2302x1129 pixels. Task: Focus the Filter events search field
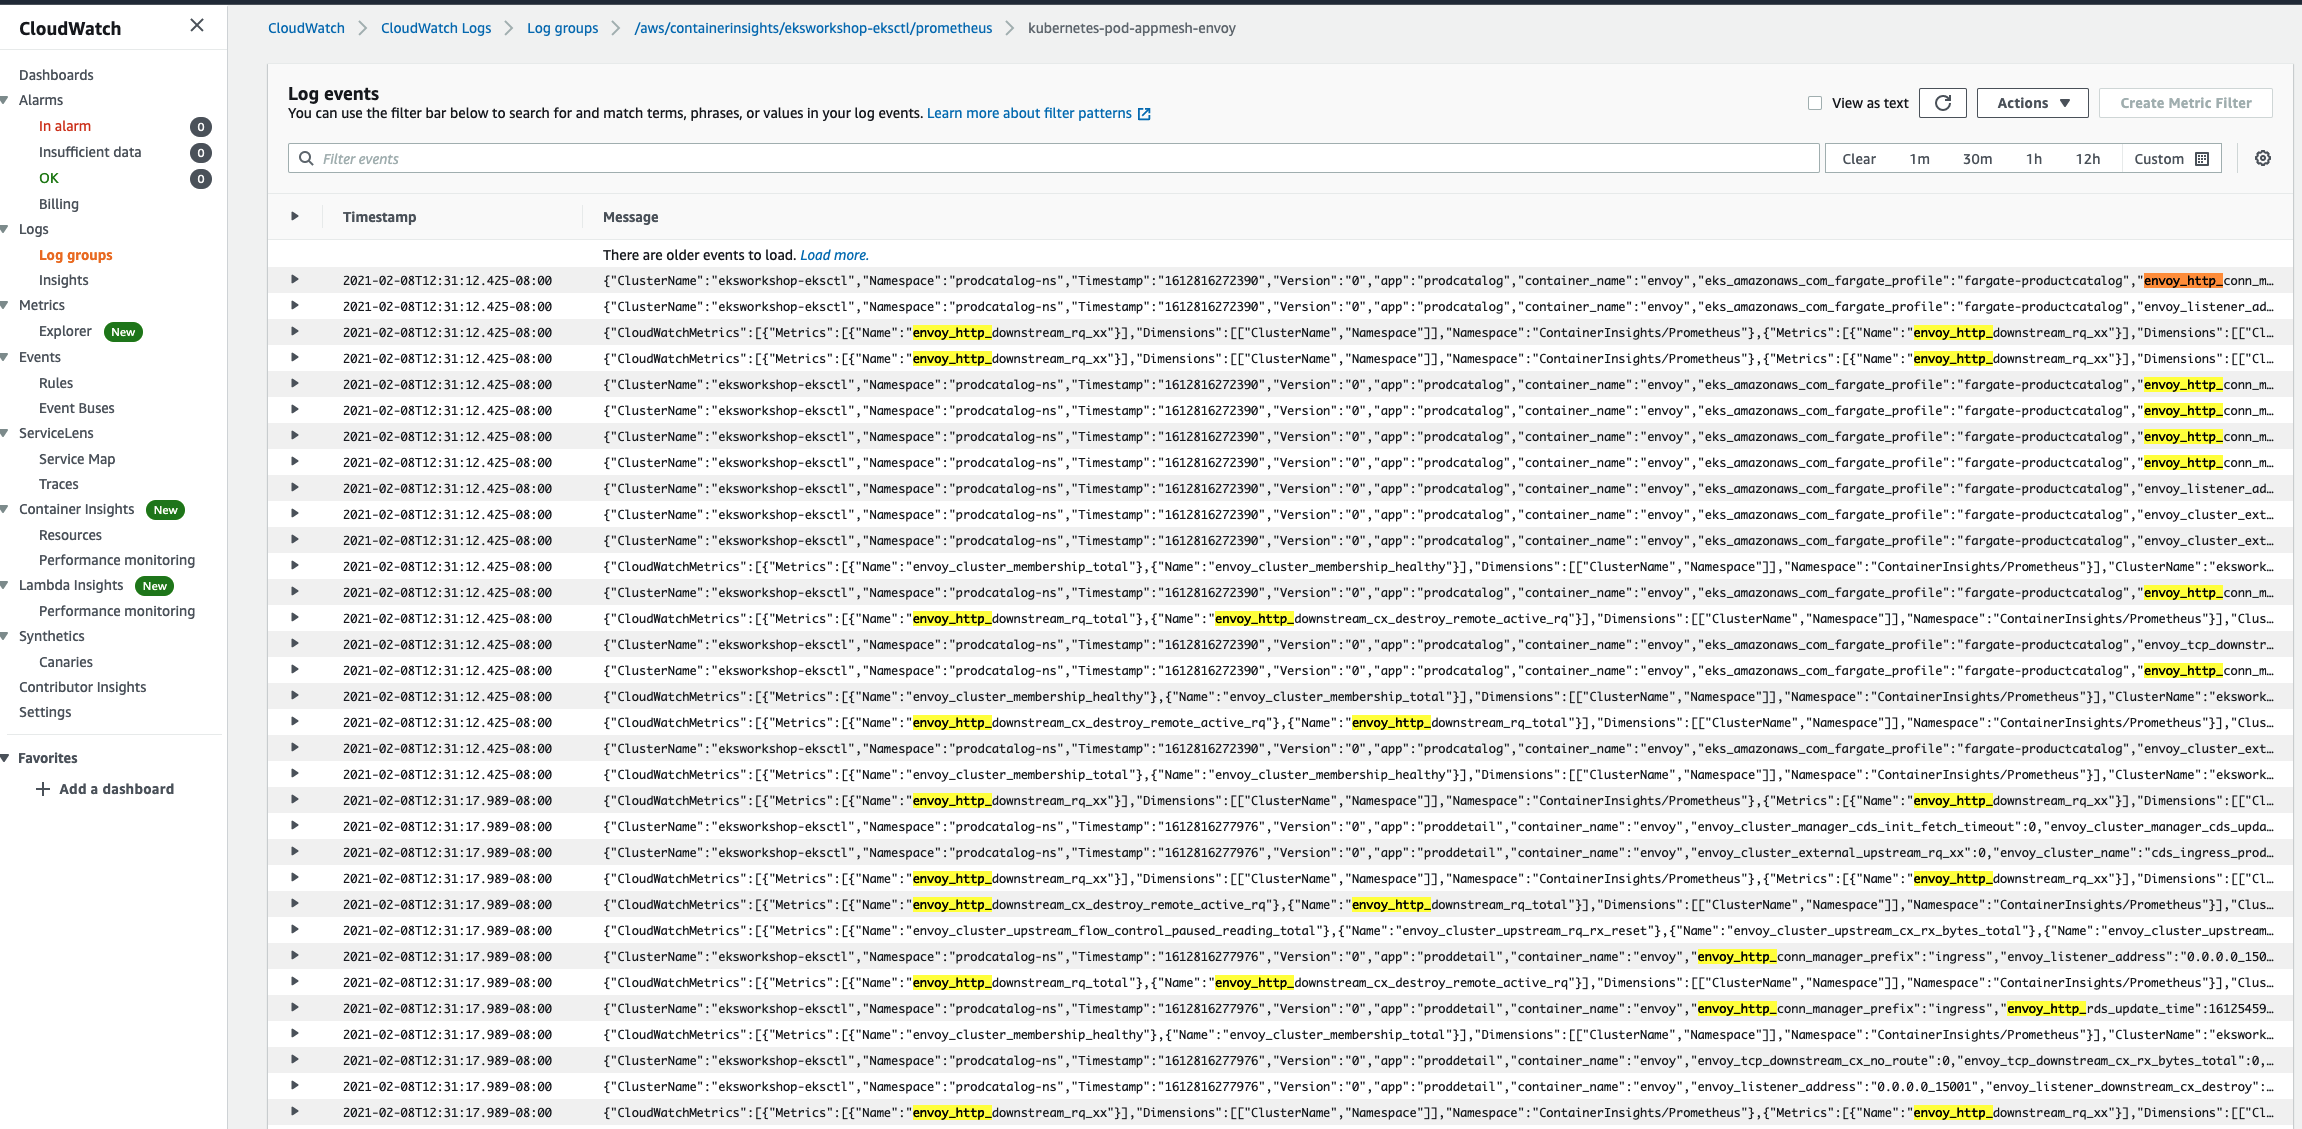click(x=1053, y=158)
